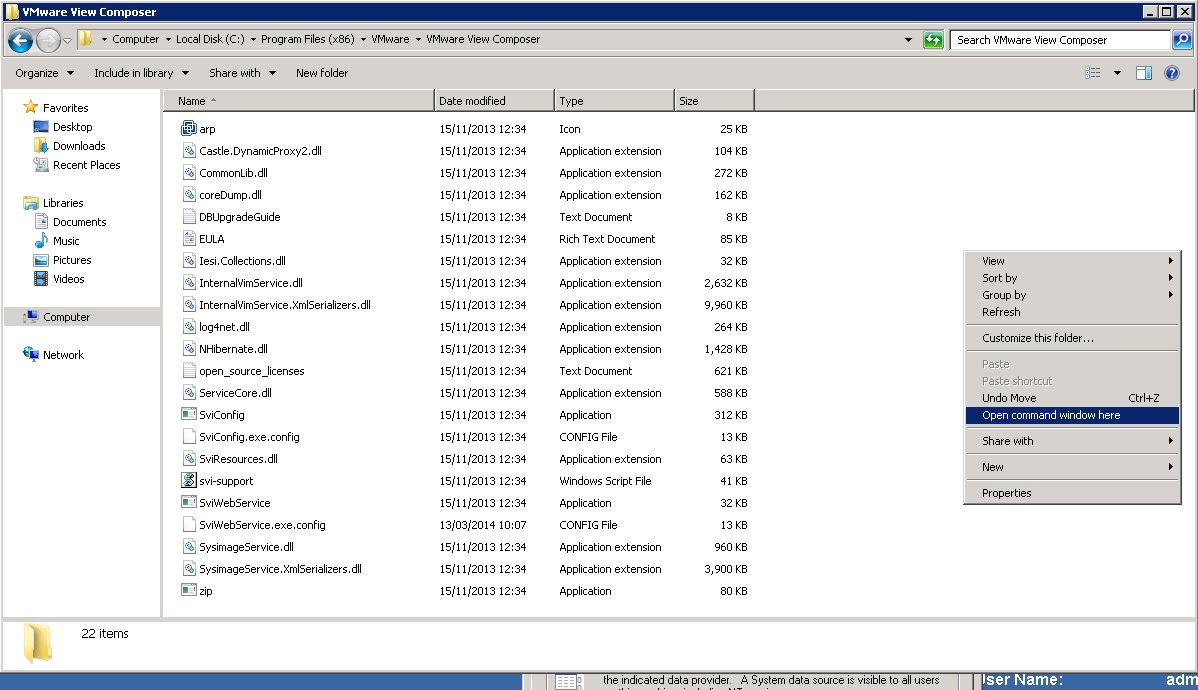Toggle the preview pane icon

[x=1144, y=73]
